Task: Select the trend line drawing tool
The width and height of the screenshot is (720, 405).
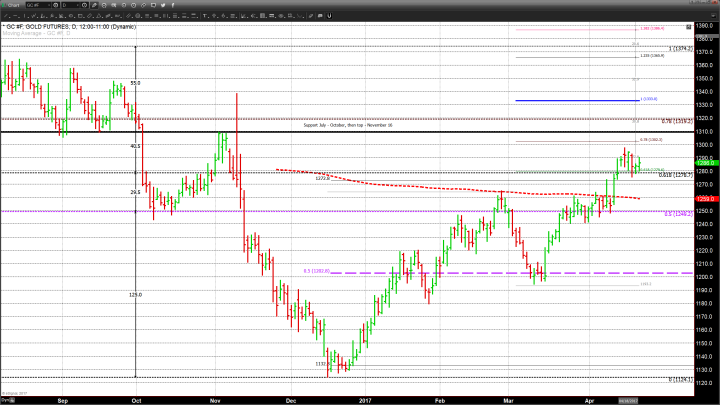Action: pyautogui.click(x=6, y=16)
